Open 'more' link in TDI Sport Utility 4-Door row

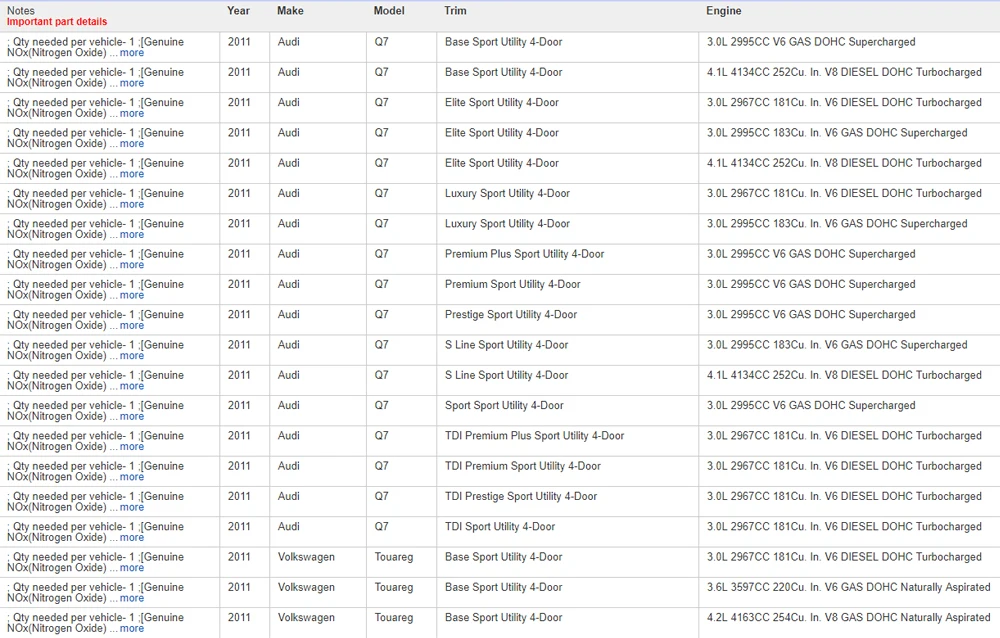pyautogui.click(x=131, y=538)
